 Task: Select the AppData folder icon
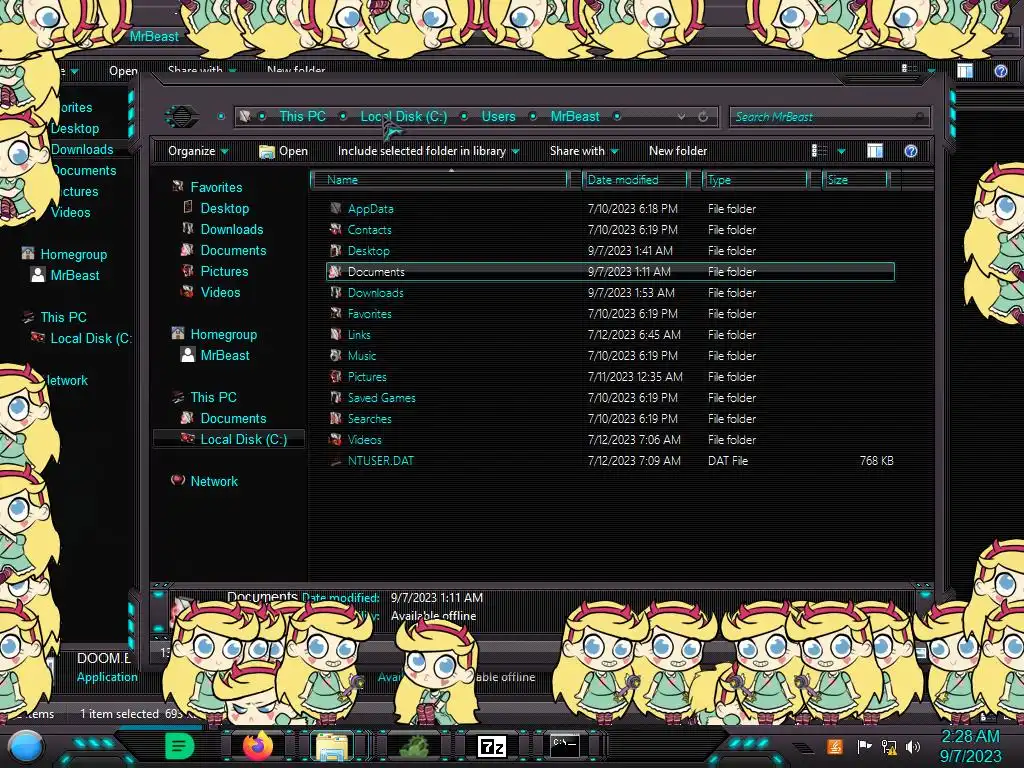click(x=336, y=209)
